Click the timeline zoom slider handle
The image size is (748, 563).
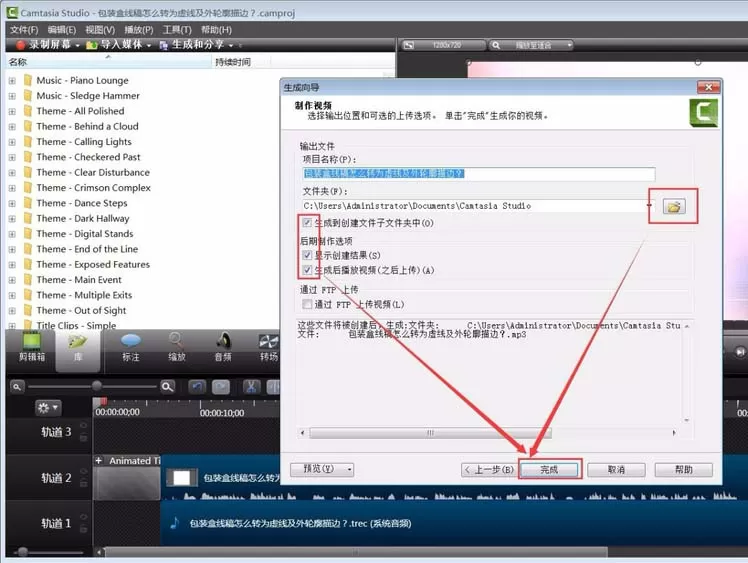pos(97,386)
